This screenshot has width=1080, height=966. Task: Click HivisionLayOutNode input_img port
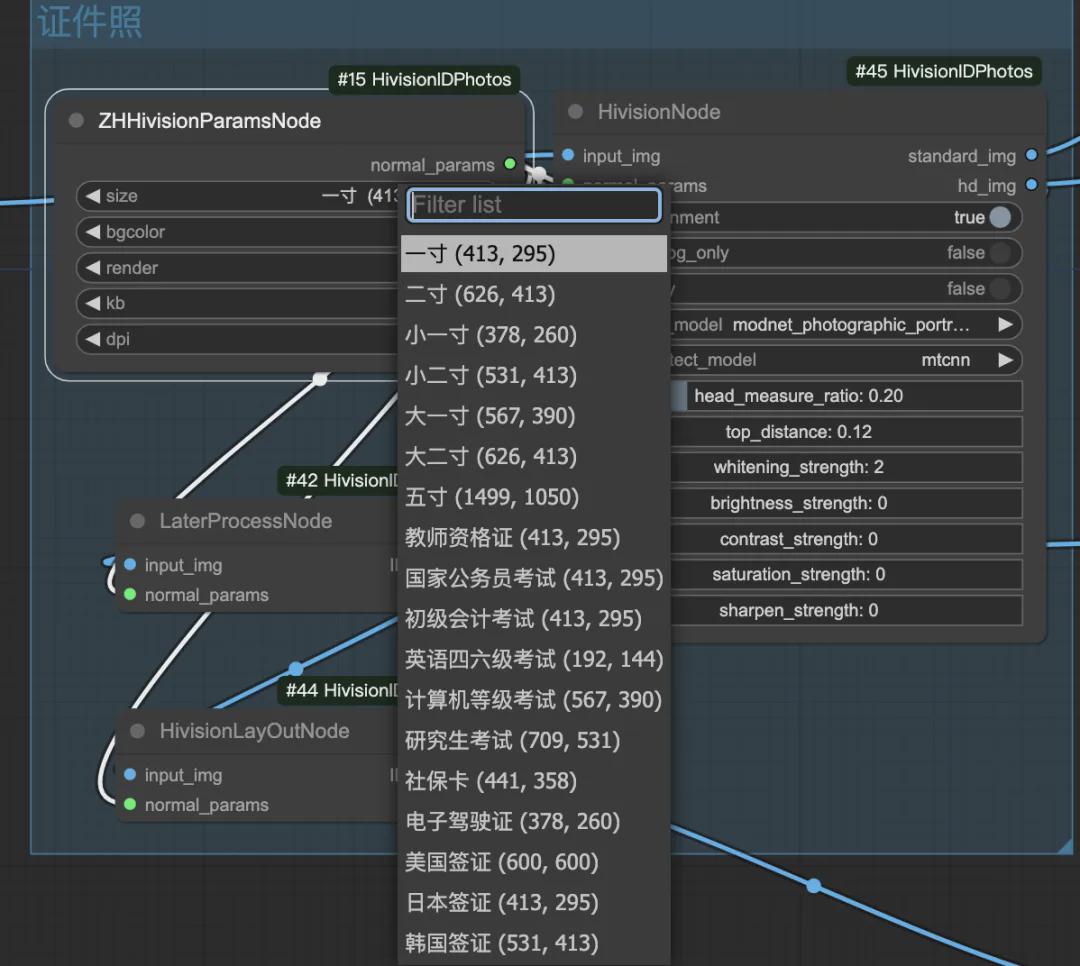130,774
